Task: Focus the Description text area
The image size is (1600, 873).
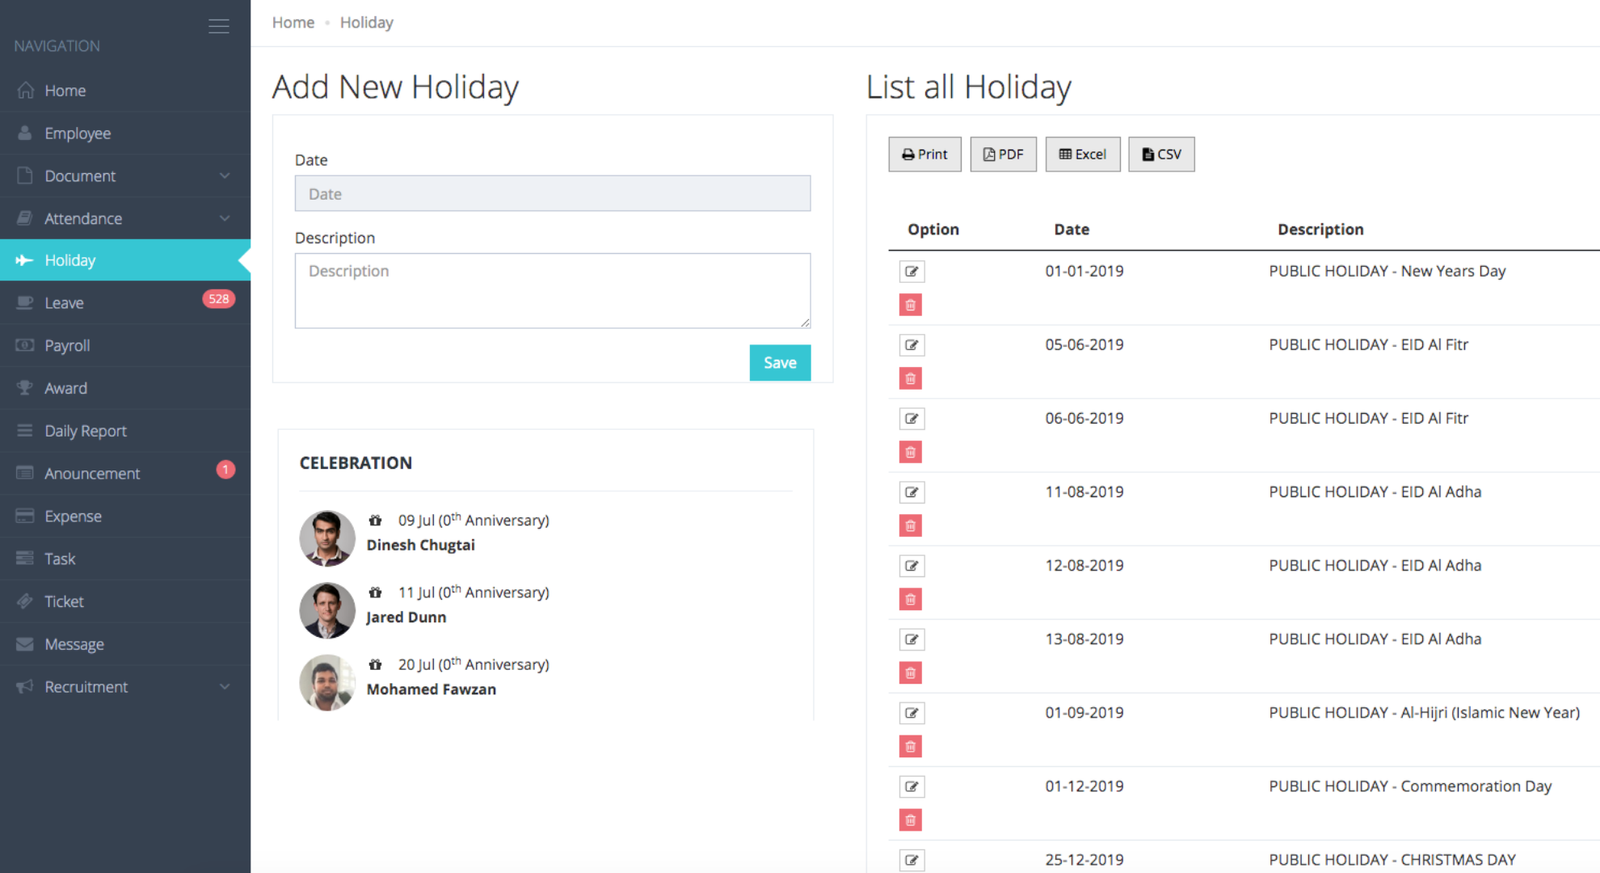Action: point(552,291)
